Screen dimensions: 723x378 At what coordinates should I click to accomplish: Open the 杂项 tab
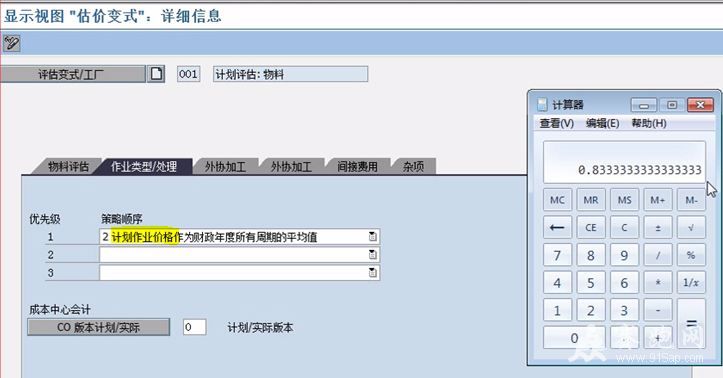click(x=413, y=166)
